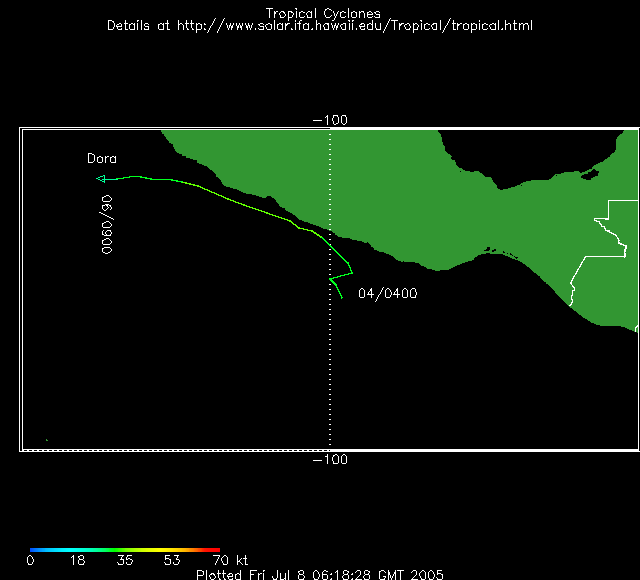Screen dimensions: 640x580
Task: Click the bottom "-100" longitude label
Action: coord(330,460)
